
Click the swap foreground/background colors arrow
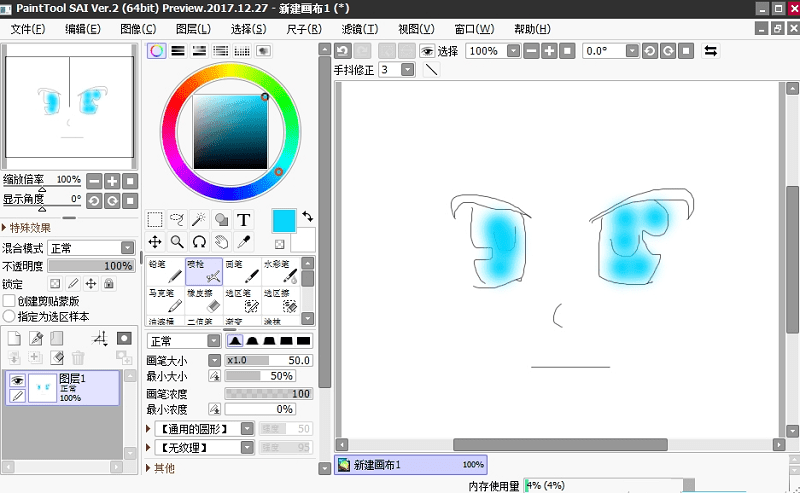coord(307,215)
